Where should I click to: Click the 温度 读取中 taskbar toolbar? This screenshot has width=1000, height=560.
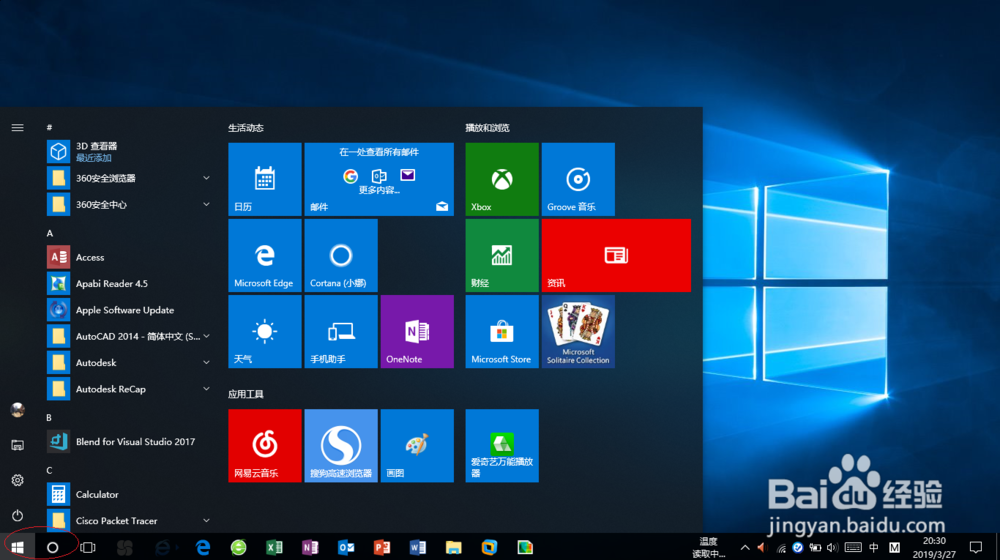(709, 547)
